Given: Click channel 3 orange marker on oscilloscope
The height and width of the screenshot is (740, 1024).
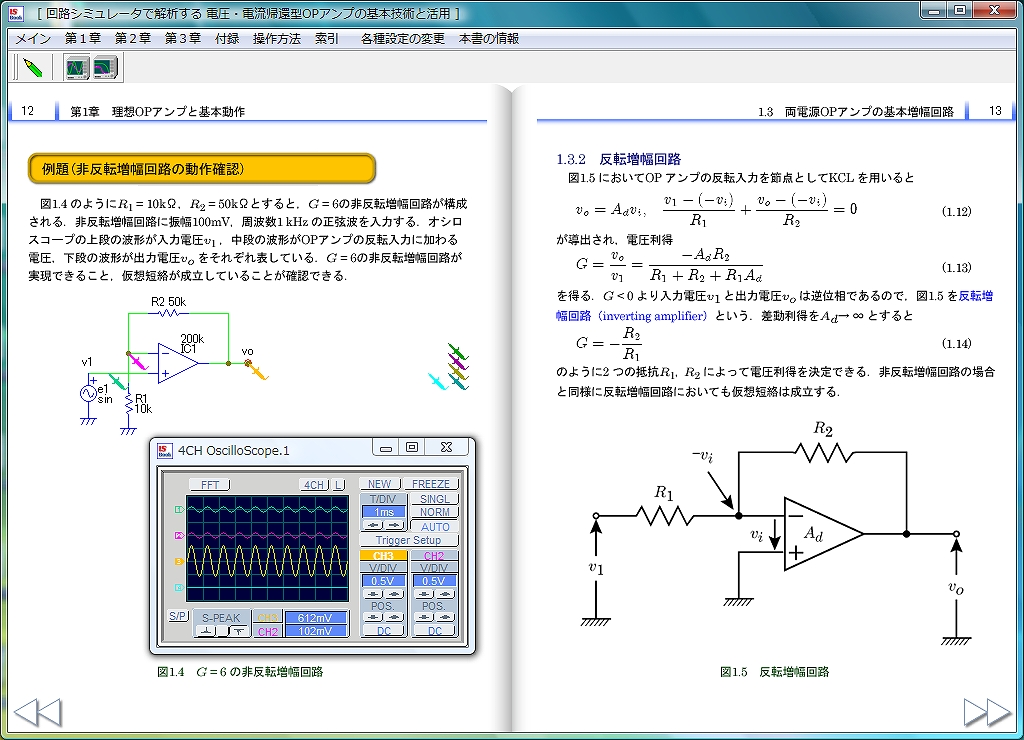Looking at the screenshot, I should (x=179, y=561).
